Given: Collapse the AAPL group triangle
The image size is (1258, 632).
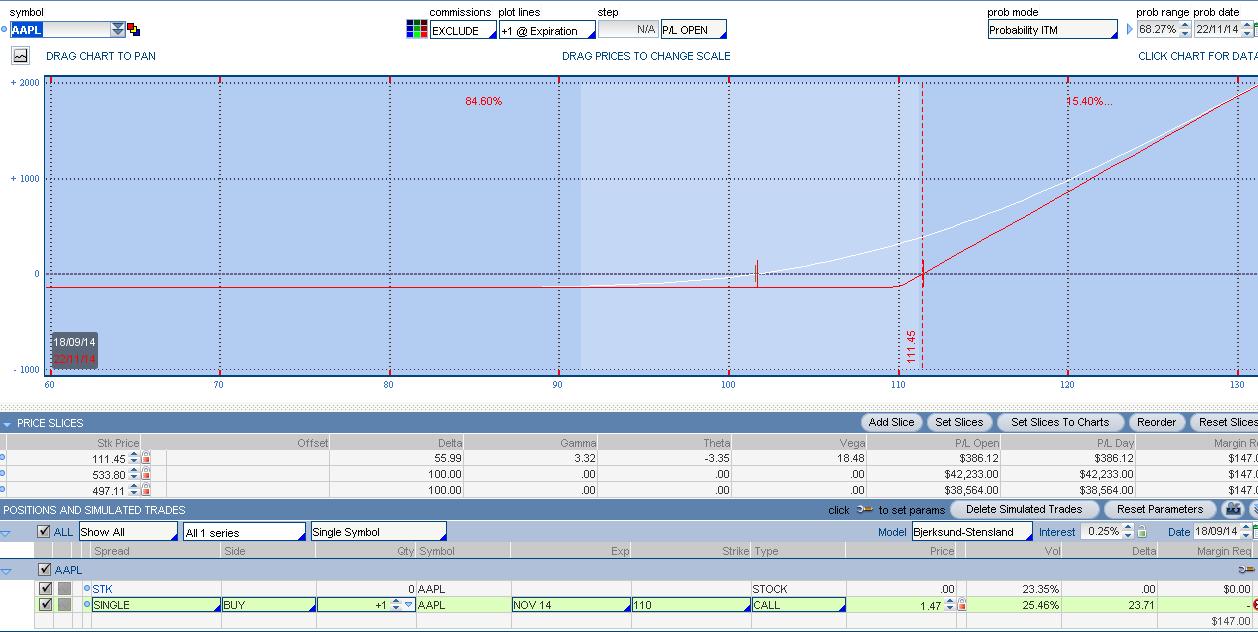Looking at the screenshot, I should tap(6, 571).
